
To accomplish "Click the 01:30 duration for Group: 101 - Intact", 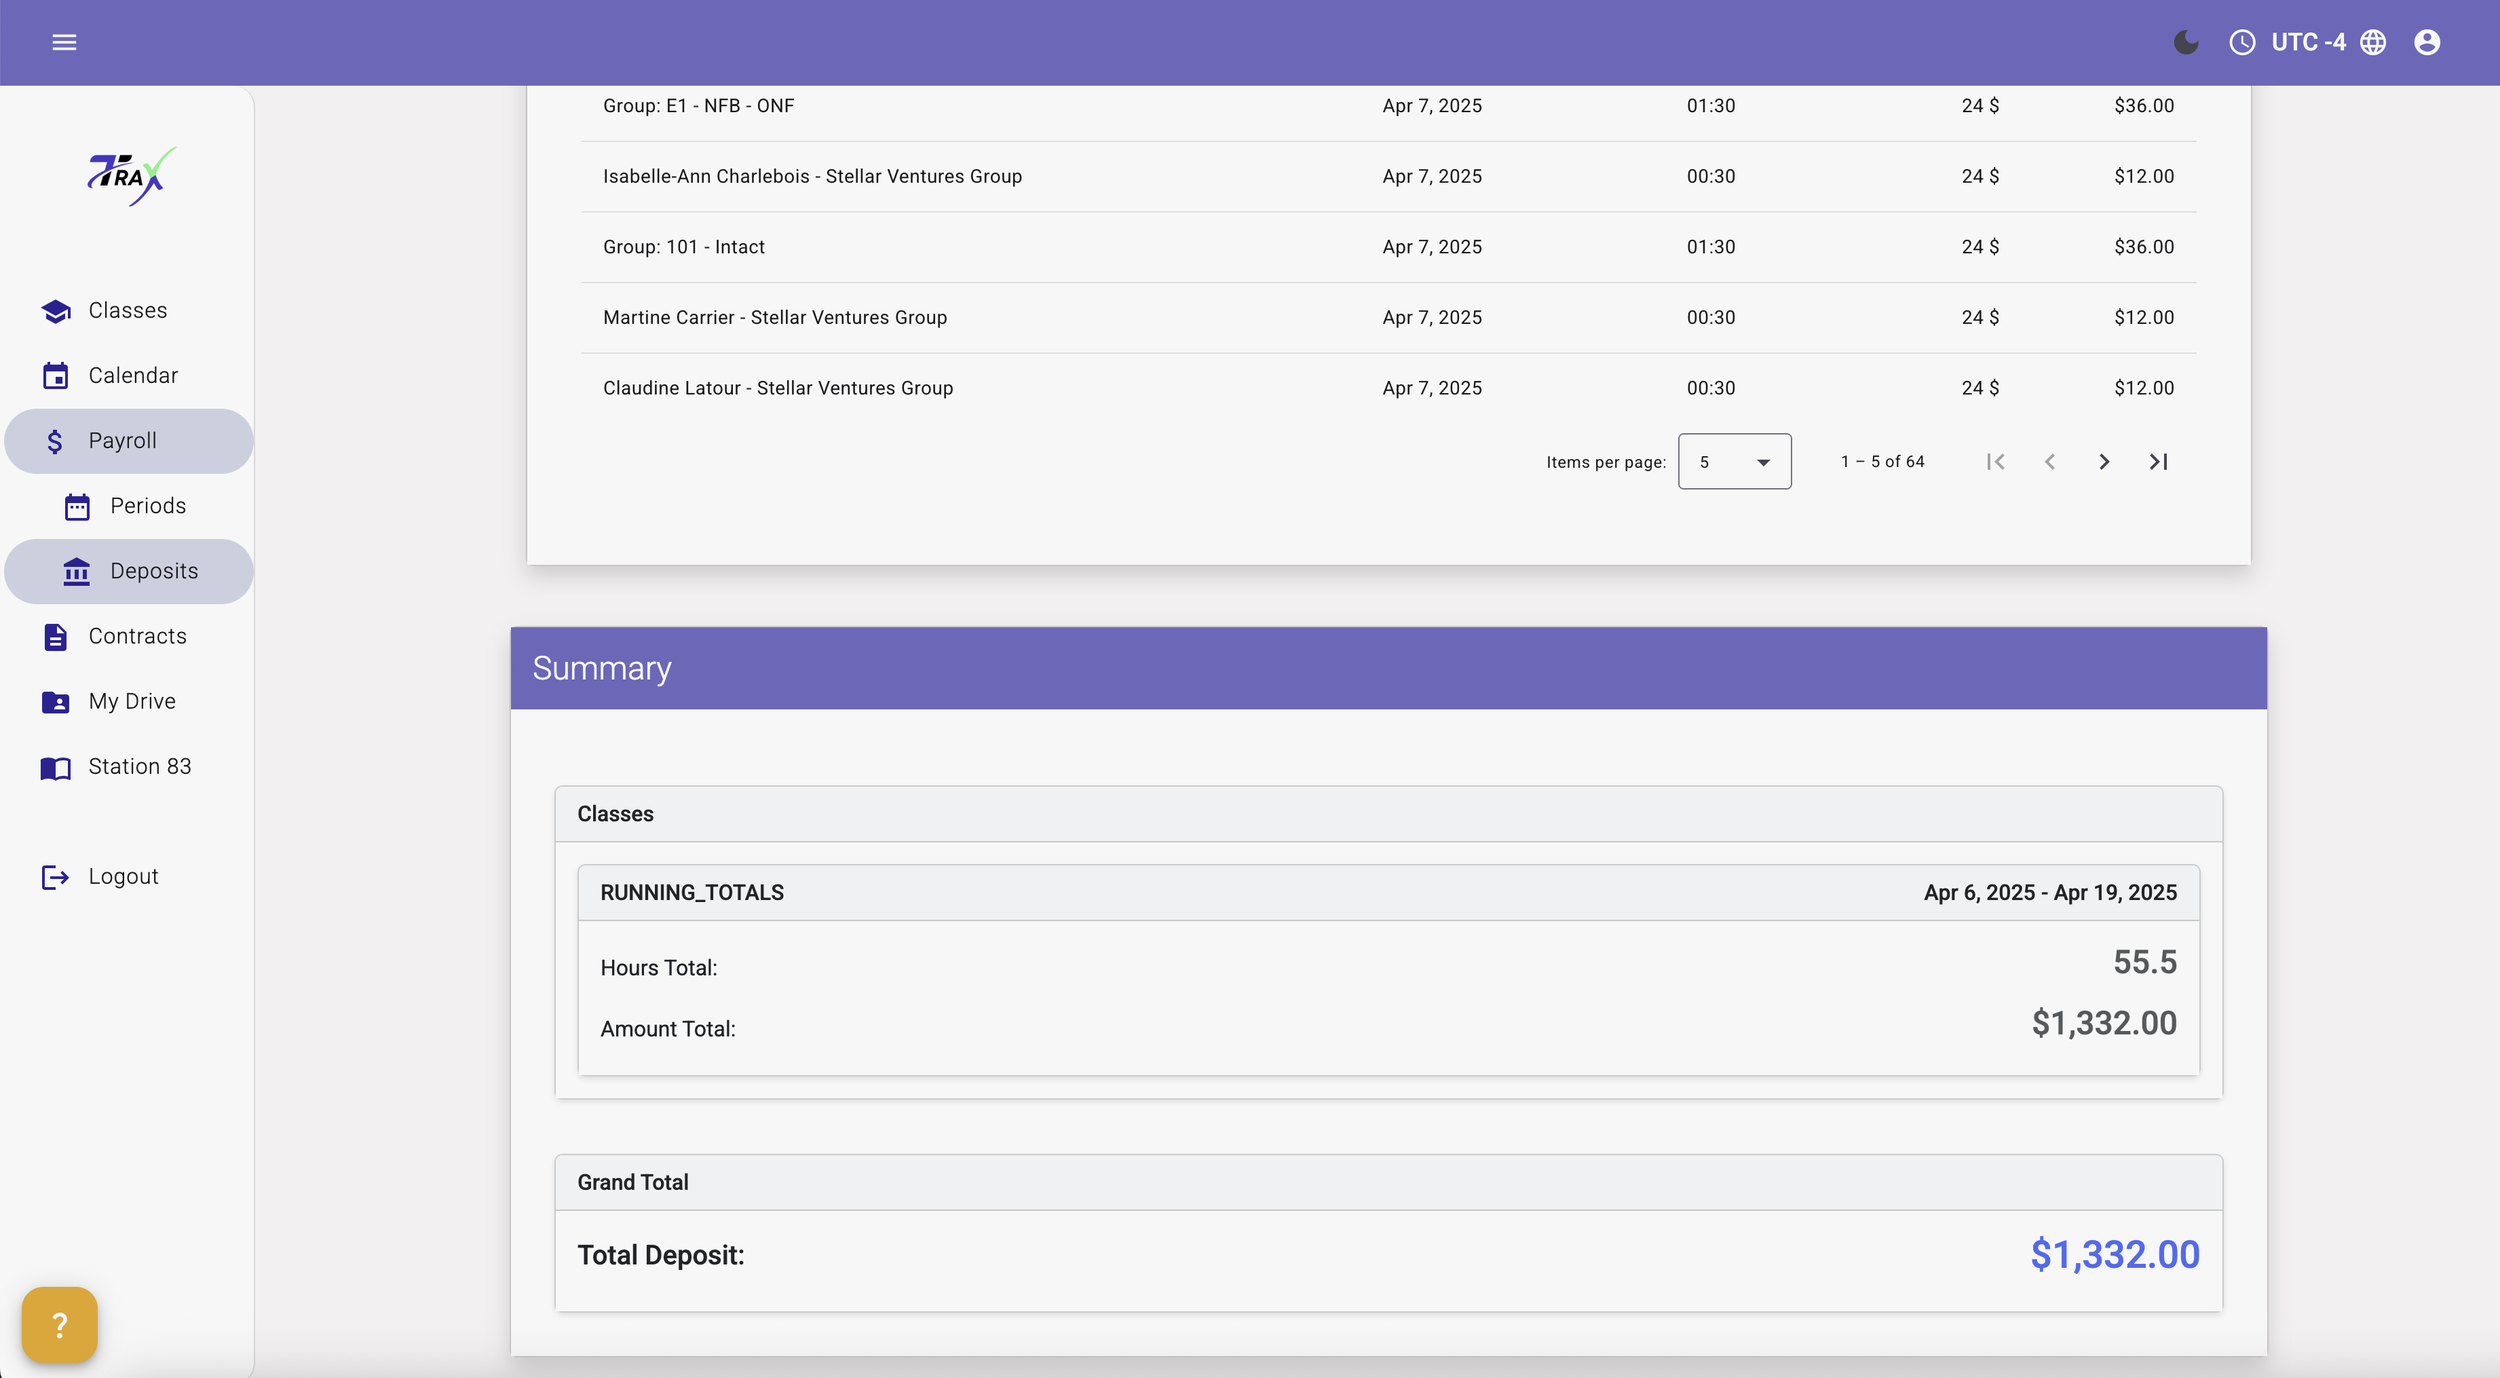I will click(x=1711, y=247).
